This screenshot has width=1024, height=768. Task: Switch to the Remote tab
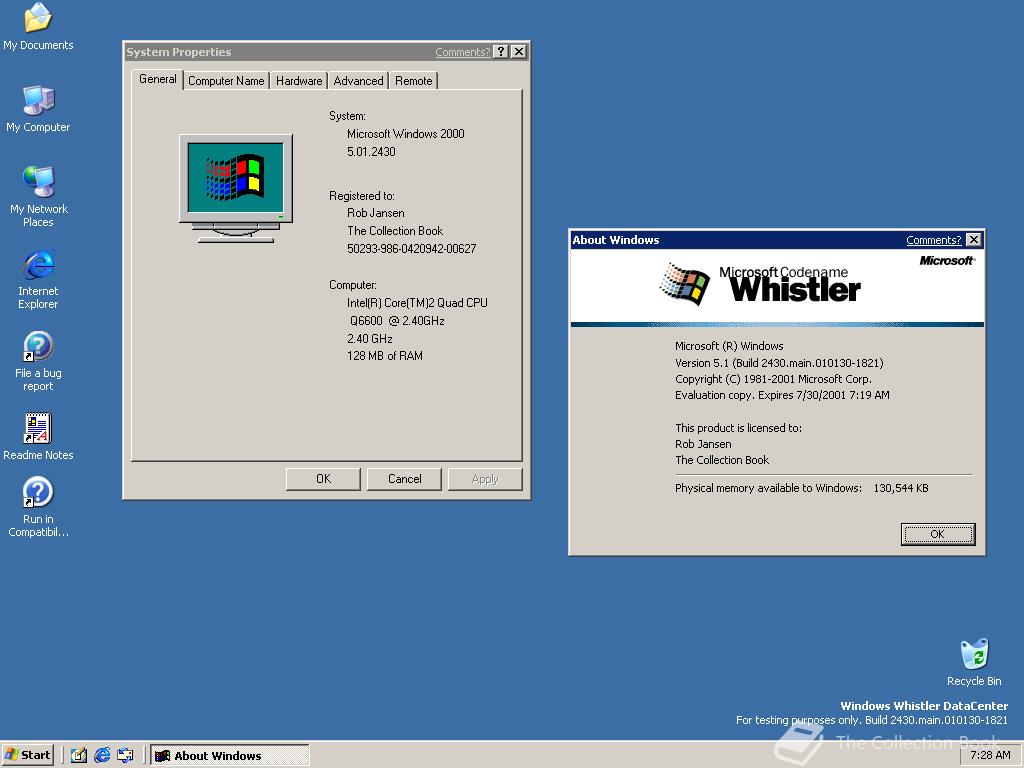tap(413, 81)
